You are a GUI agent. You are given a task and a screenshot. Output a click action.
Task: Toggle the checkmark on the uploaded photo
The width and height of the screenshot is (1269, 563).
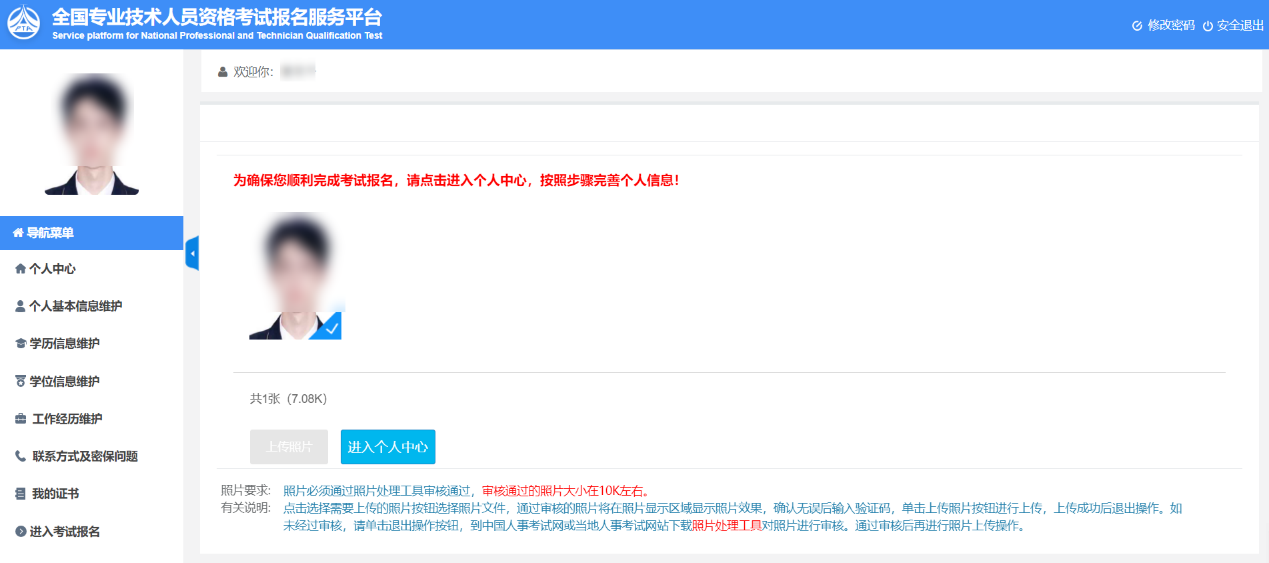[x=331, y=327]
